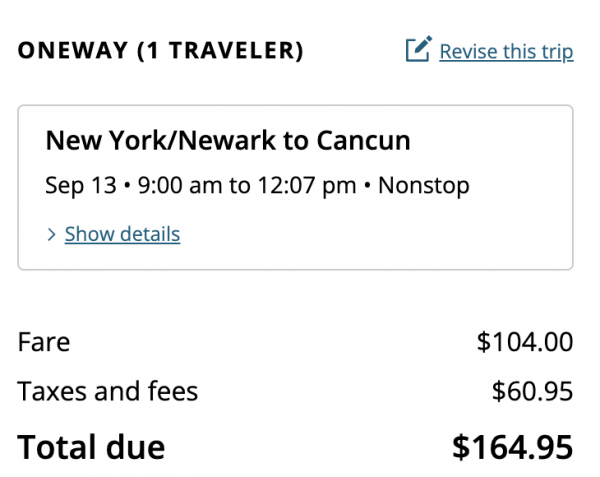Click the pencil edit icon
Screen dimensions: 600x477
[418, 50]
